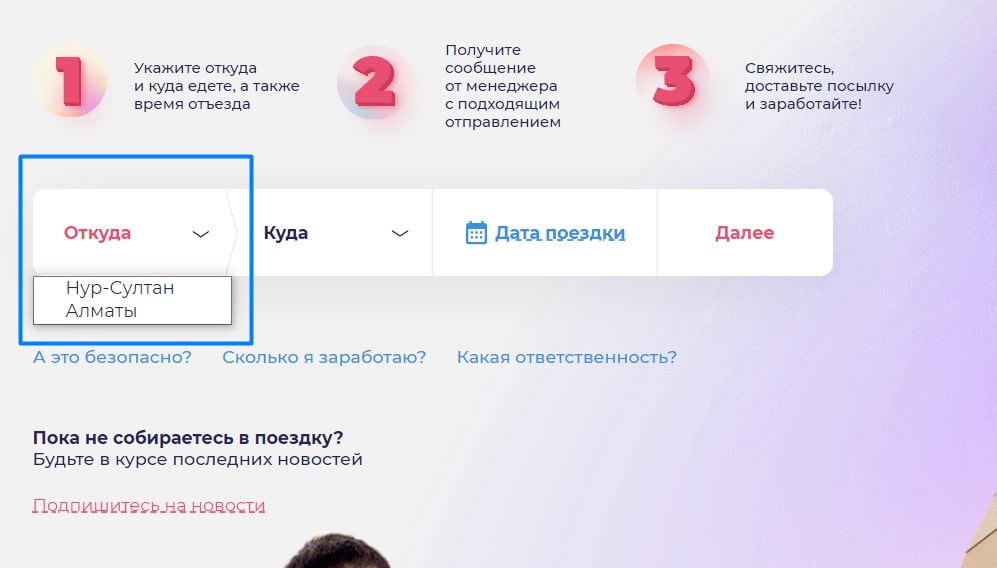997x568 pixels.
Task: Select Нур-Султан from the dropdown list
Action: pyautogui.click(x=120, y=288)
